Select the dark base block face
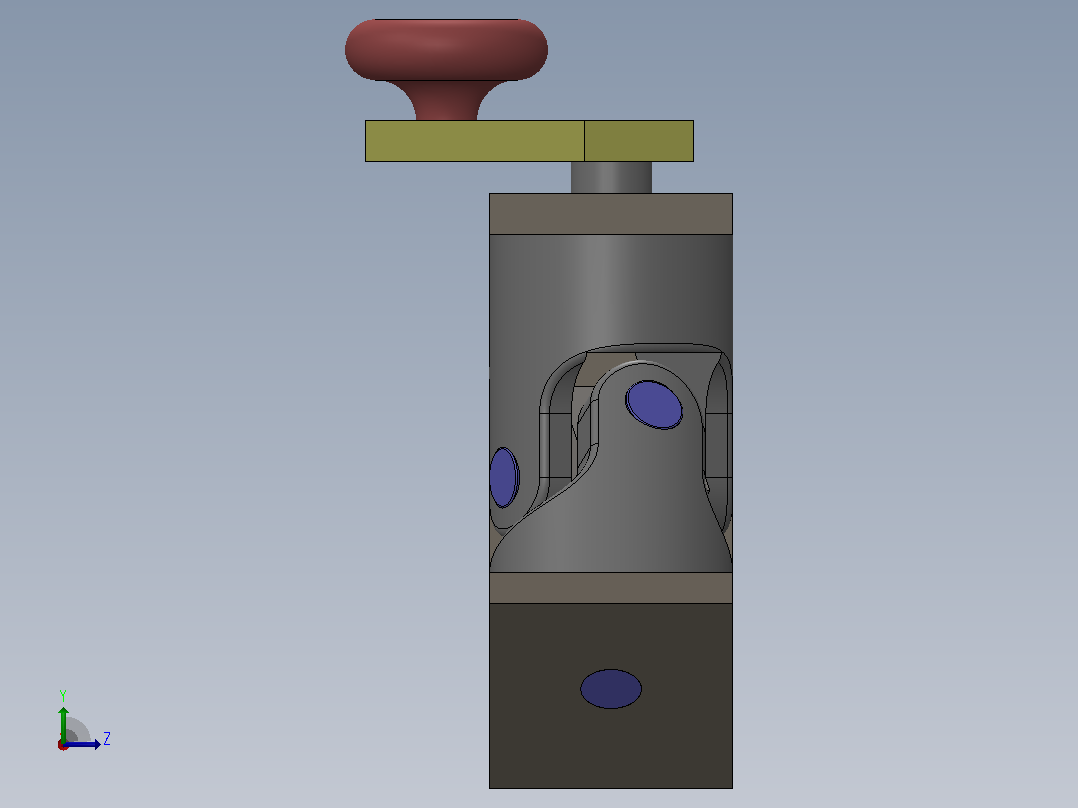Viewport: 1078px width, 808px height. 610,750
